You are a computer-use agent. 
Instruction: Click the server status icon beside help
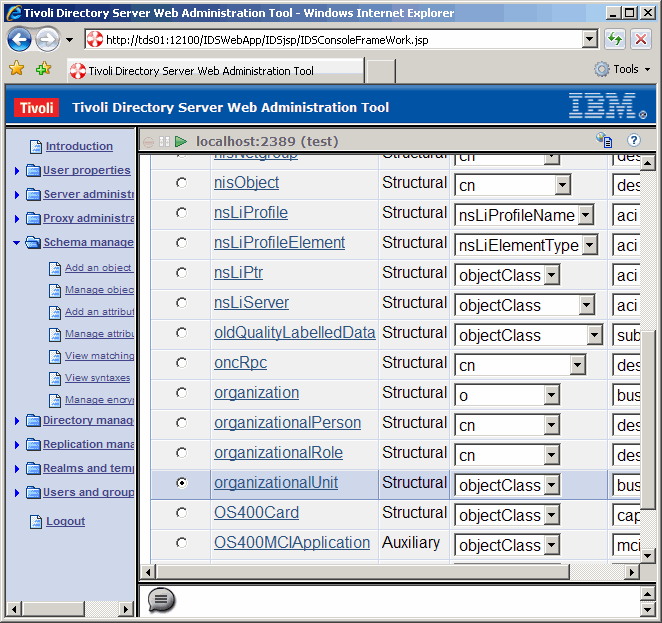coord(604,141)
